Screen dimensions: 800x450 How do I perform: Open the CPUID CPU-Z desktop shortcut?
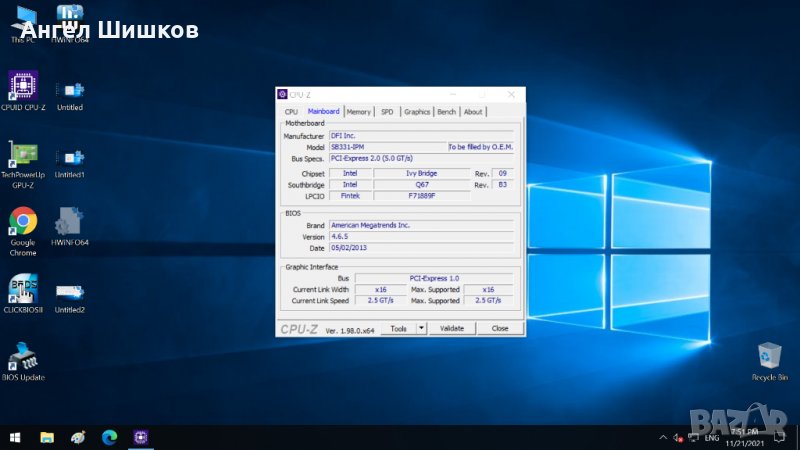click(x=23, y=86)
